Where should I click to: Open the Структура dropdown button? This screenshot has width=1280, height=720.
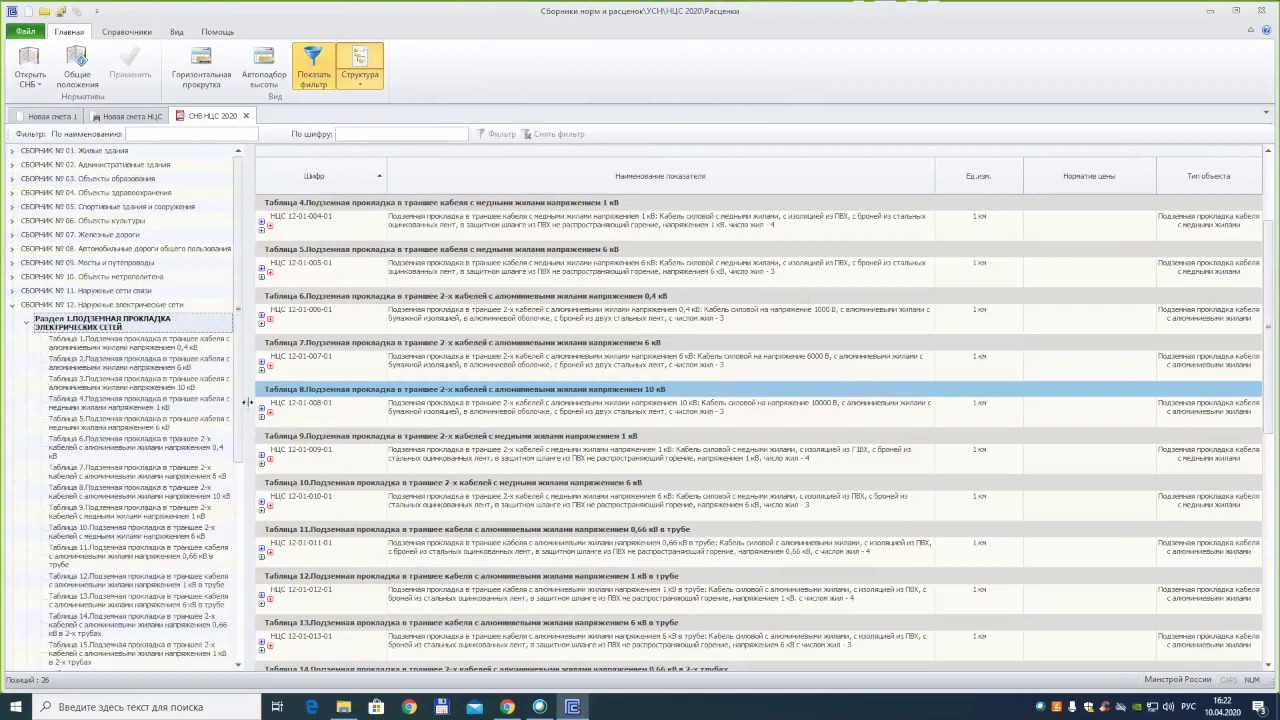point(360,67)
